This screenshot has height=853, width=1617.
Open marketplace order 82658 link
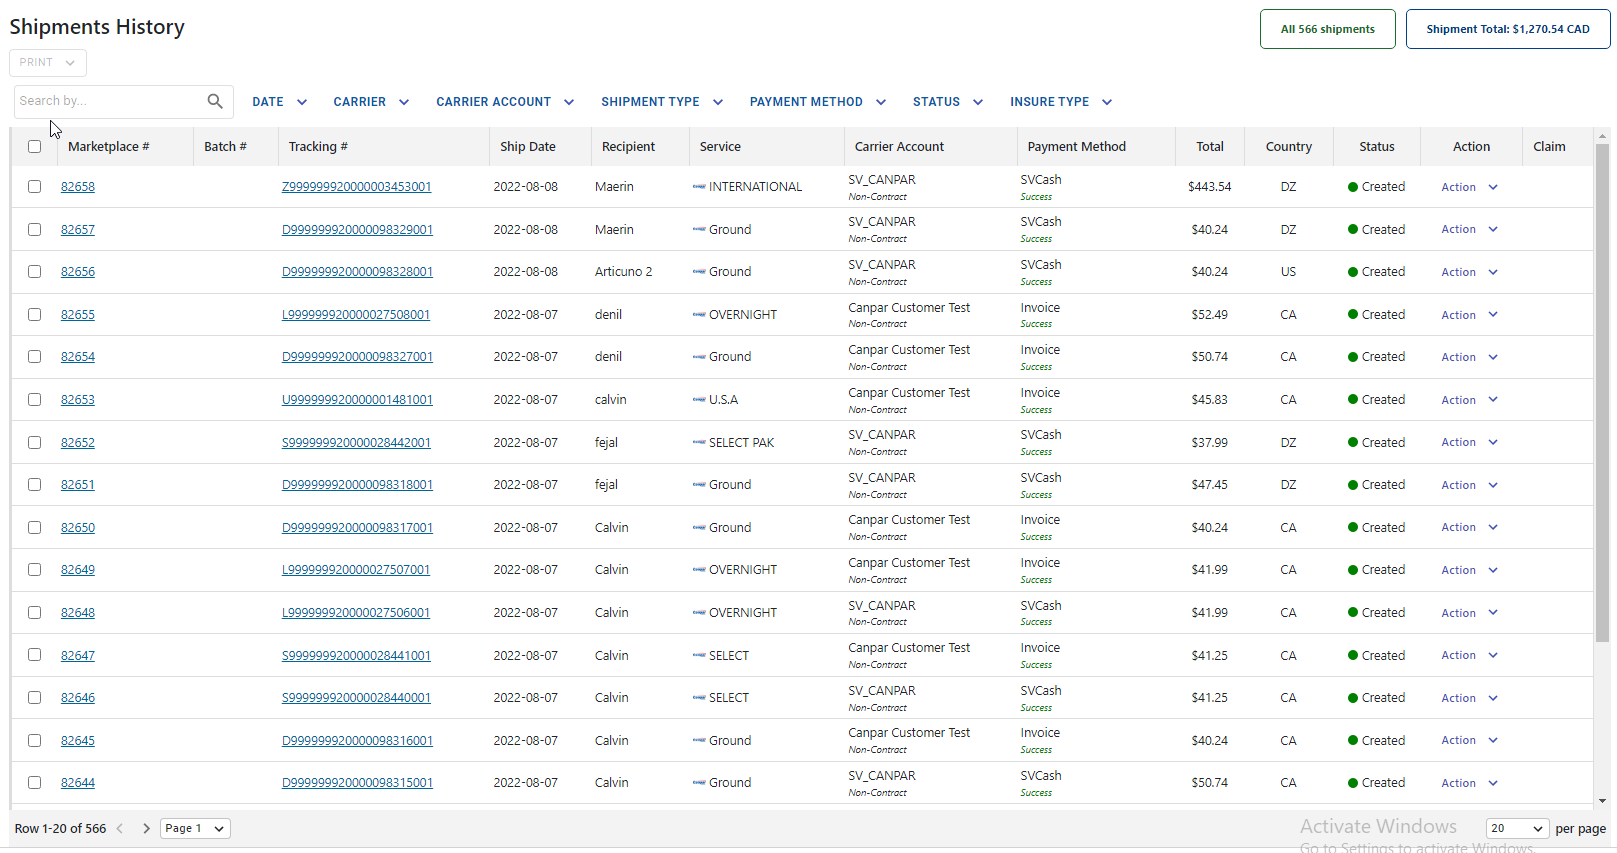[x=78, y=187]
